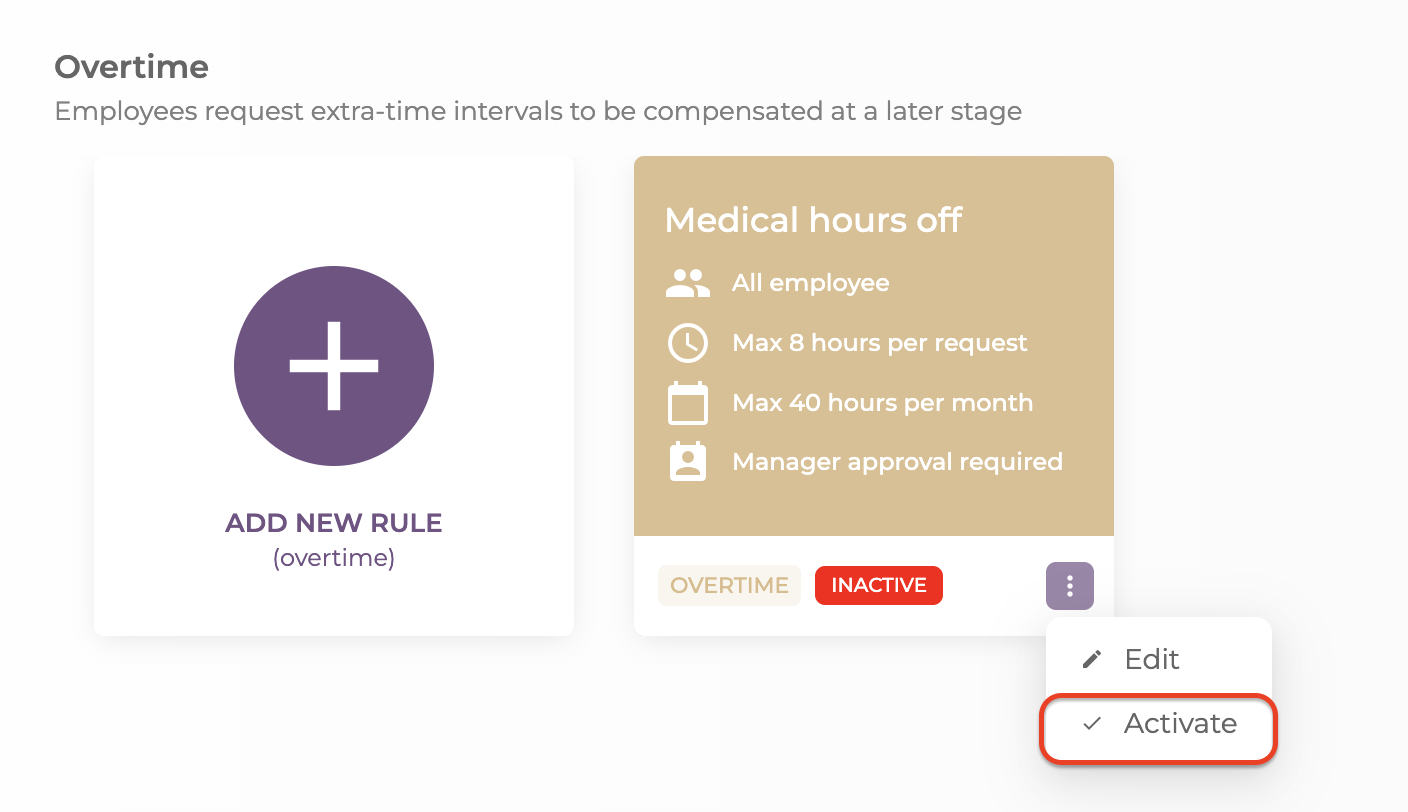Image resolution: width=1408 pixels, height=812 pixels.
Task: Click the clock icon for max hours per request
Action: click(x=687, y=343)
